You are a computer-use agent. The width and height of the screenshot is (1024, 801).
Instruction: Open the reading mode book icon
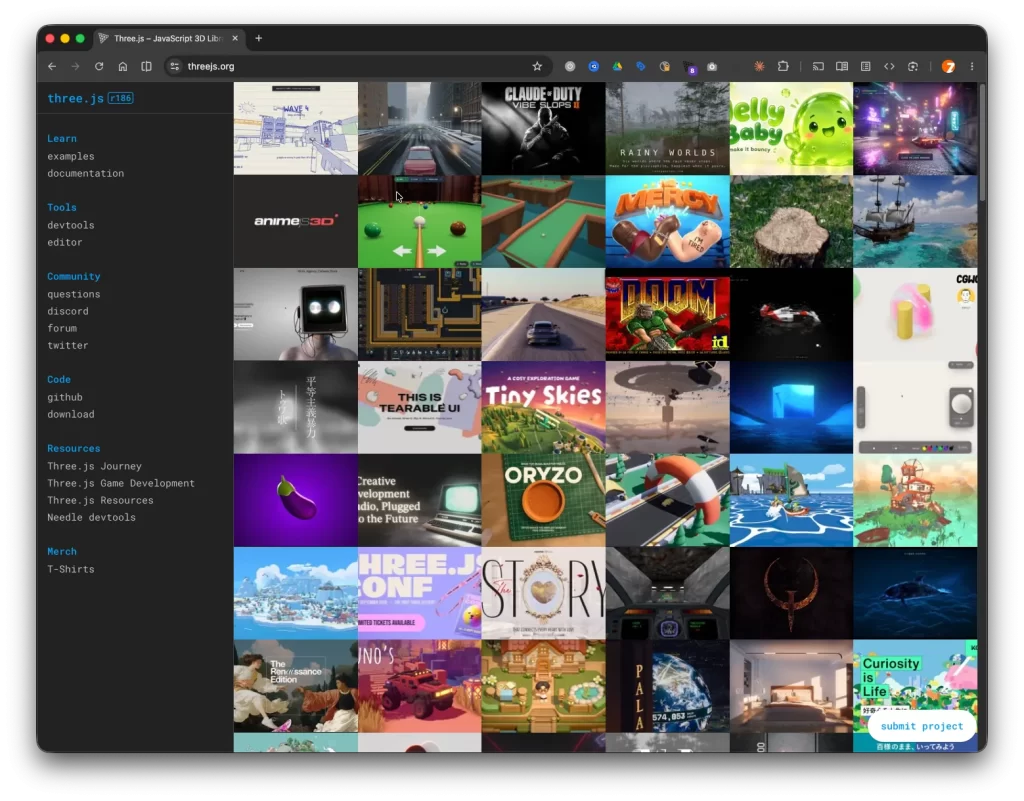842,66
